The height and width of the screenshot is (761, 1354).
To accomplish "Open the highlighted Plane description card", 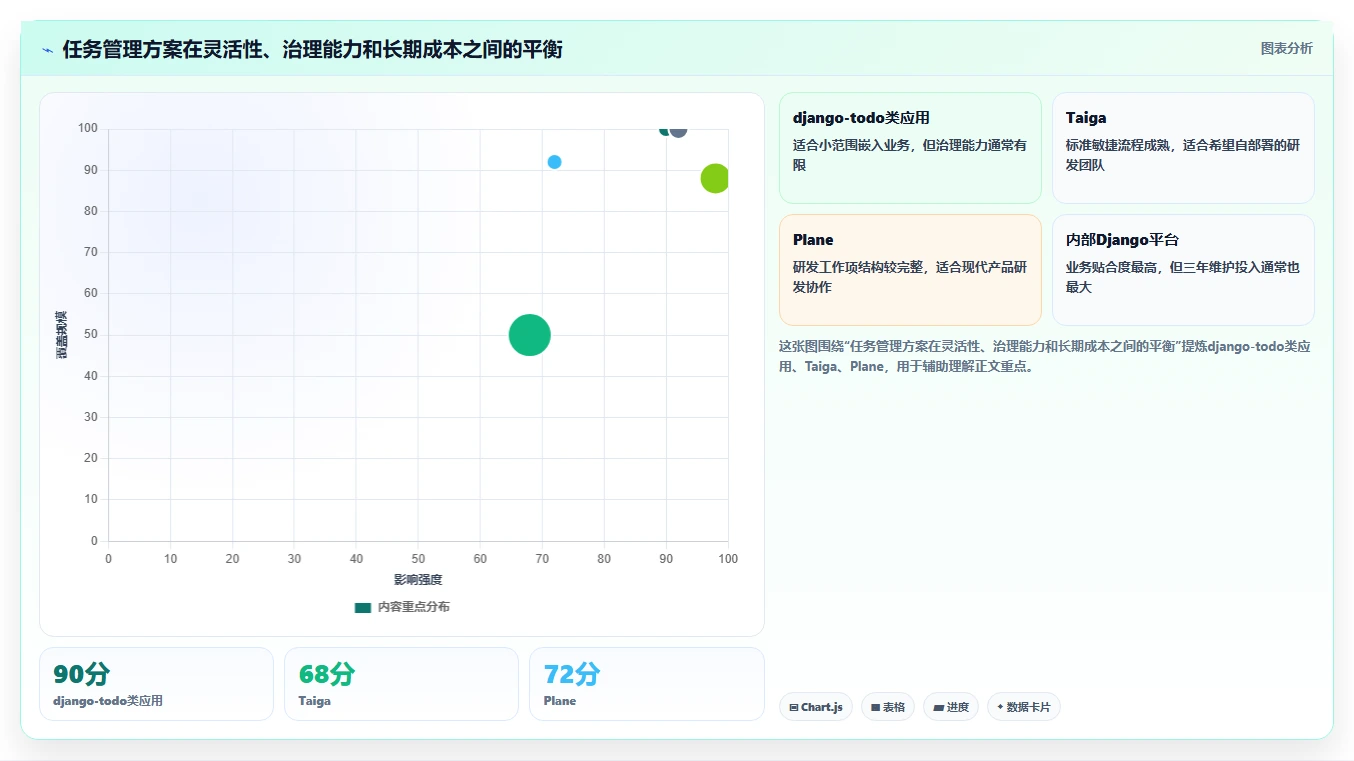I will tap(910, 270).
